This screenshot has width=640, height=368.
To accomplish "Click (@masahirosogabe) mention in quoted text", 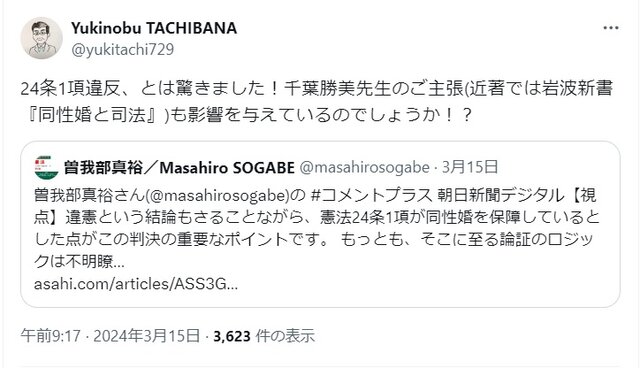I will (x=217, y=195).
